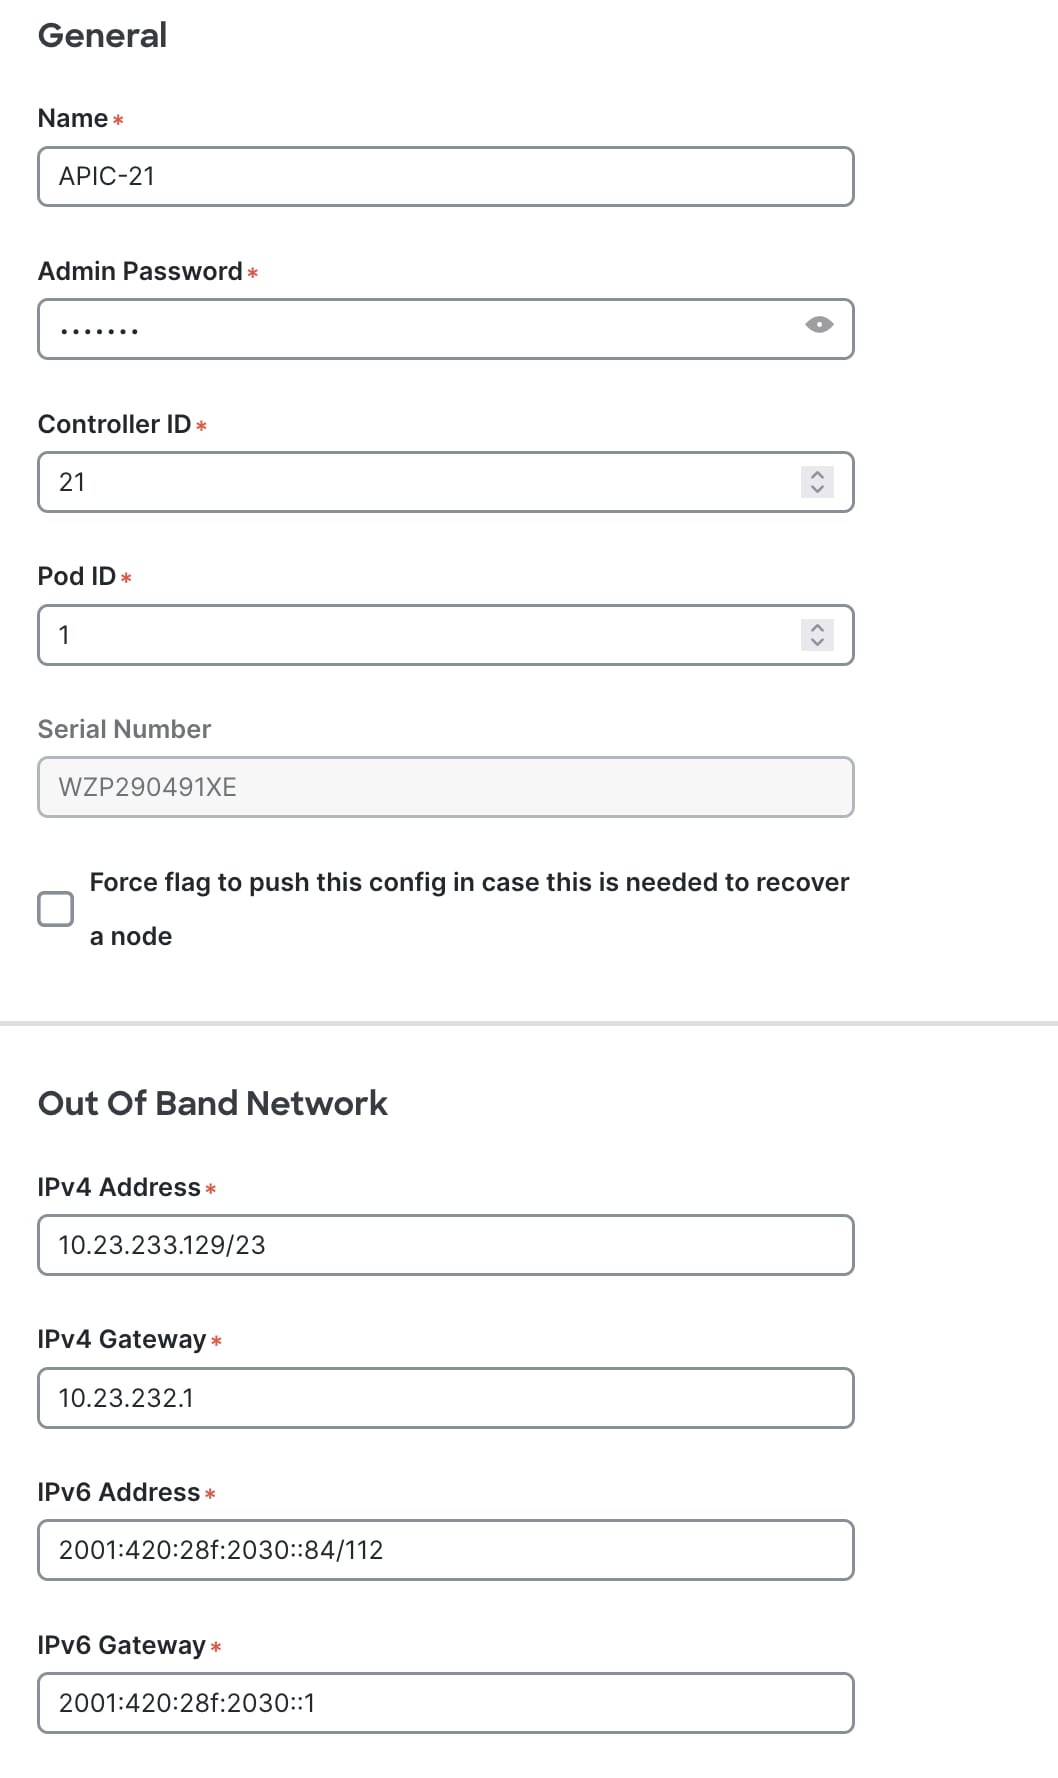Click the Pod ID number input
This screenshot has height=1778, width=1058.
[420, 635]
